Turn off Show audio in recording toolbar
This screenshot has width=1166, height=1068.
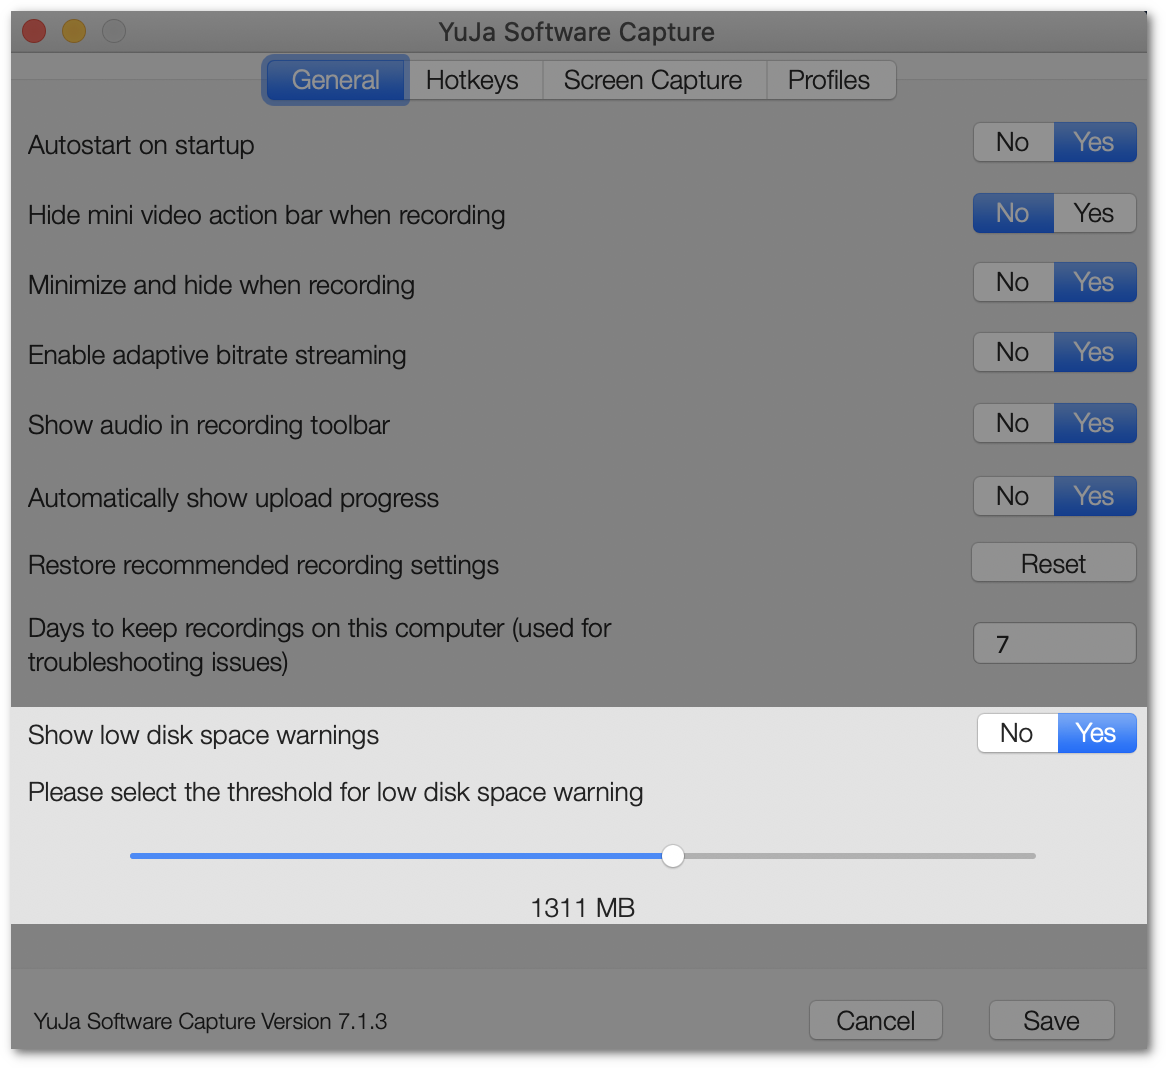1013,423
